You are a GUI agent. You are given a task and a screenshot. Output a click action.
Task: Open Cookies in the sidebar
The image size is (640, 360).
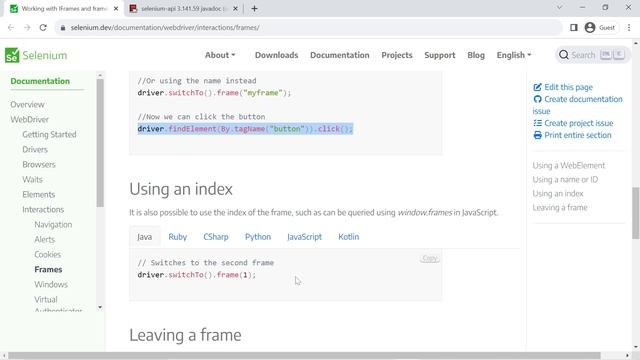(47, 255)
